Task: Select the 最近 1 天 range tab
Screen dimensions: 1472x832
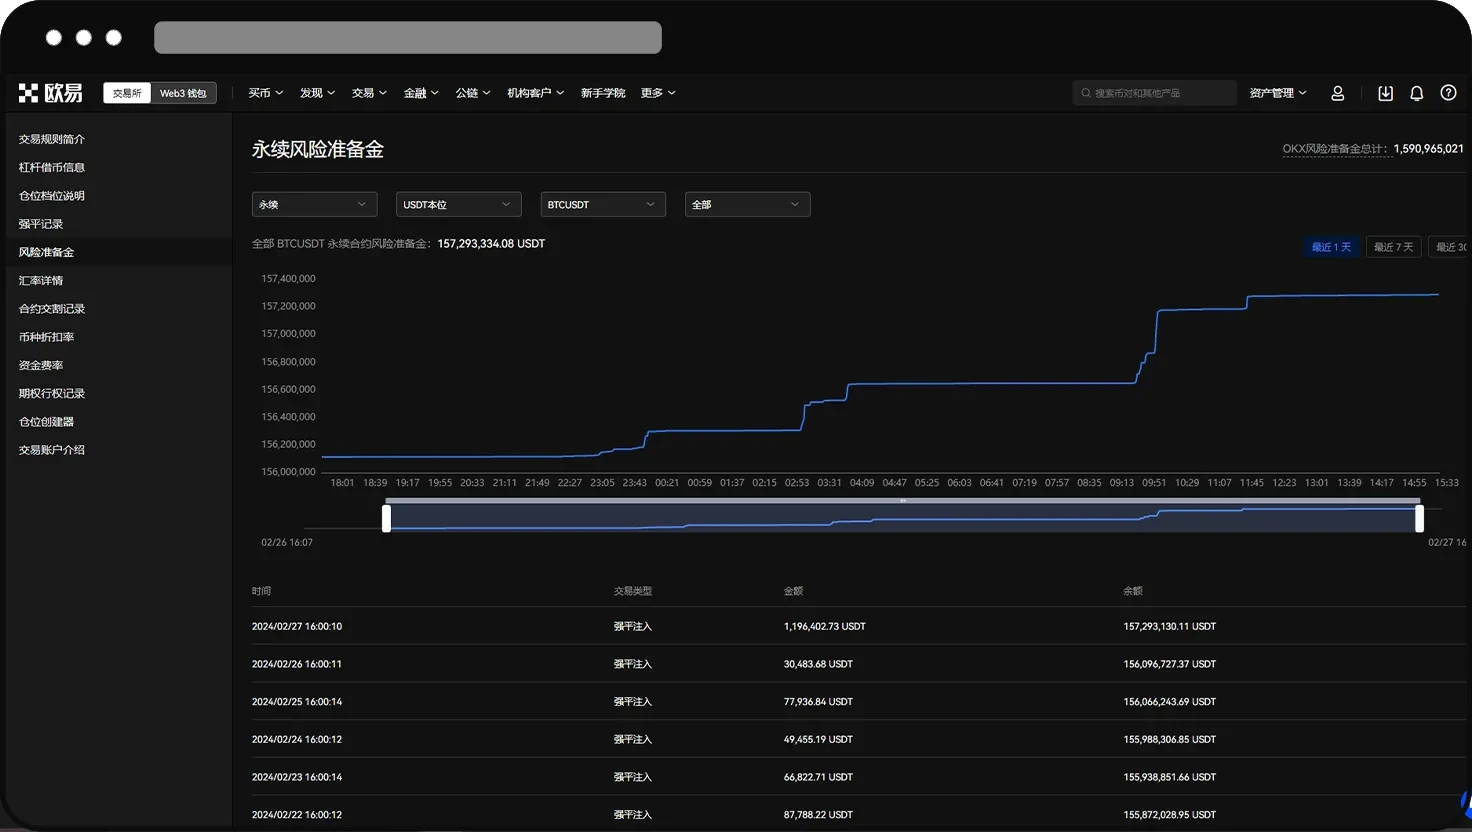Action: point(1331,247)
